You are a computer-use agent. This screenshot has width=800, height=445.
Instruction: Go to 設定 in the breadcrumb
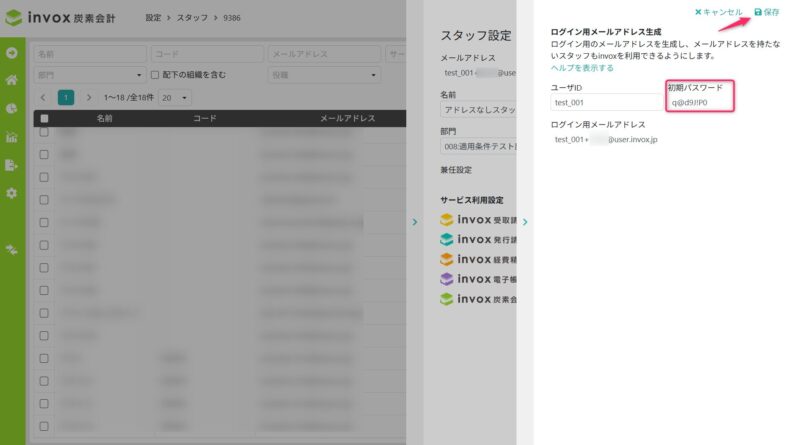(x=153, y=18)
